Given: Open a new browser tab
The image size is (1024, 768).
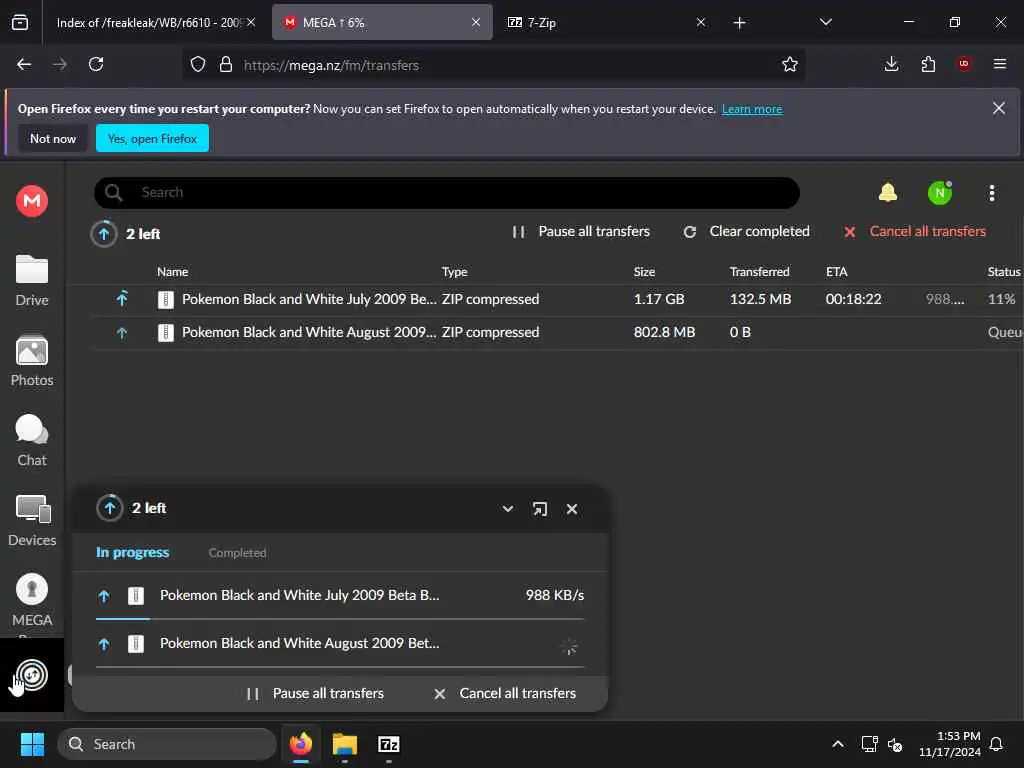Looking at the screenshot, I should 739,23.
